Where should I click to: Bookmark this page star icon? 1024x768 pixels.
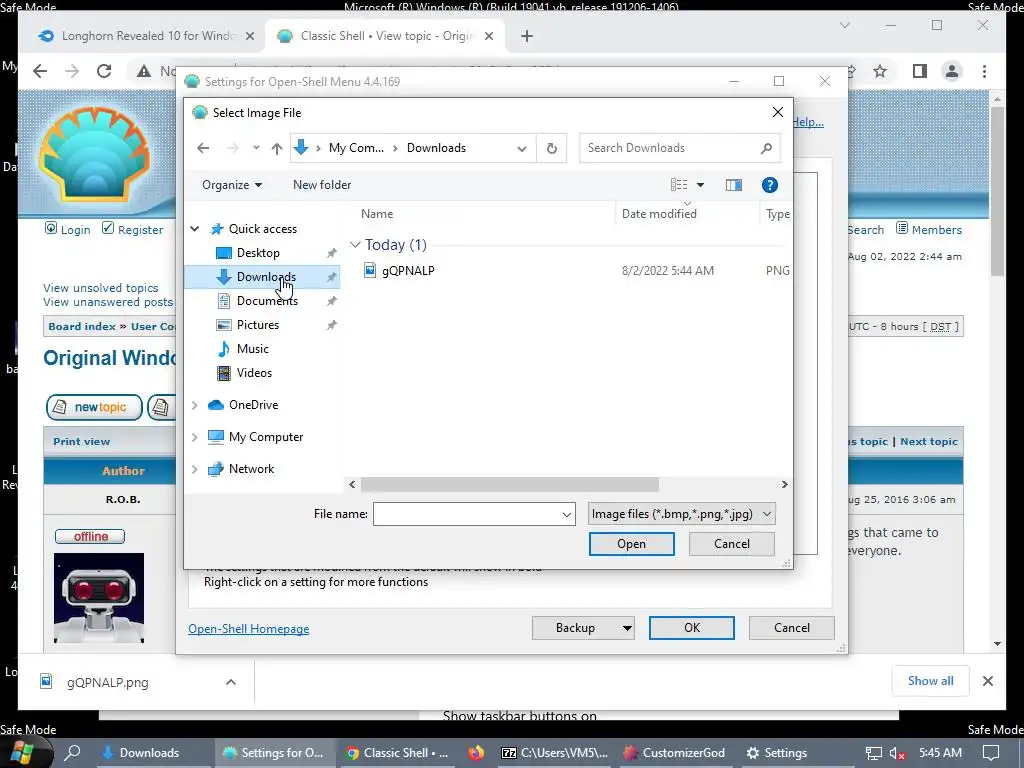coord(880,71)
